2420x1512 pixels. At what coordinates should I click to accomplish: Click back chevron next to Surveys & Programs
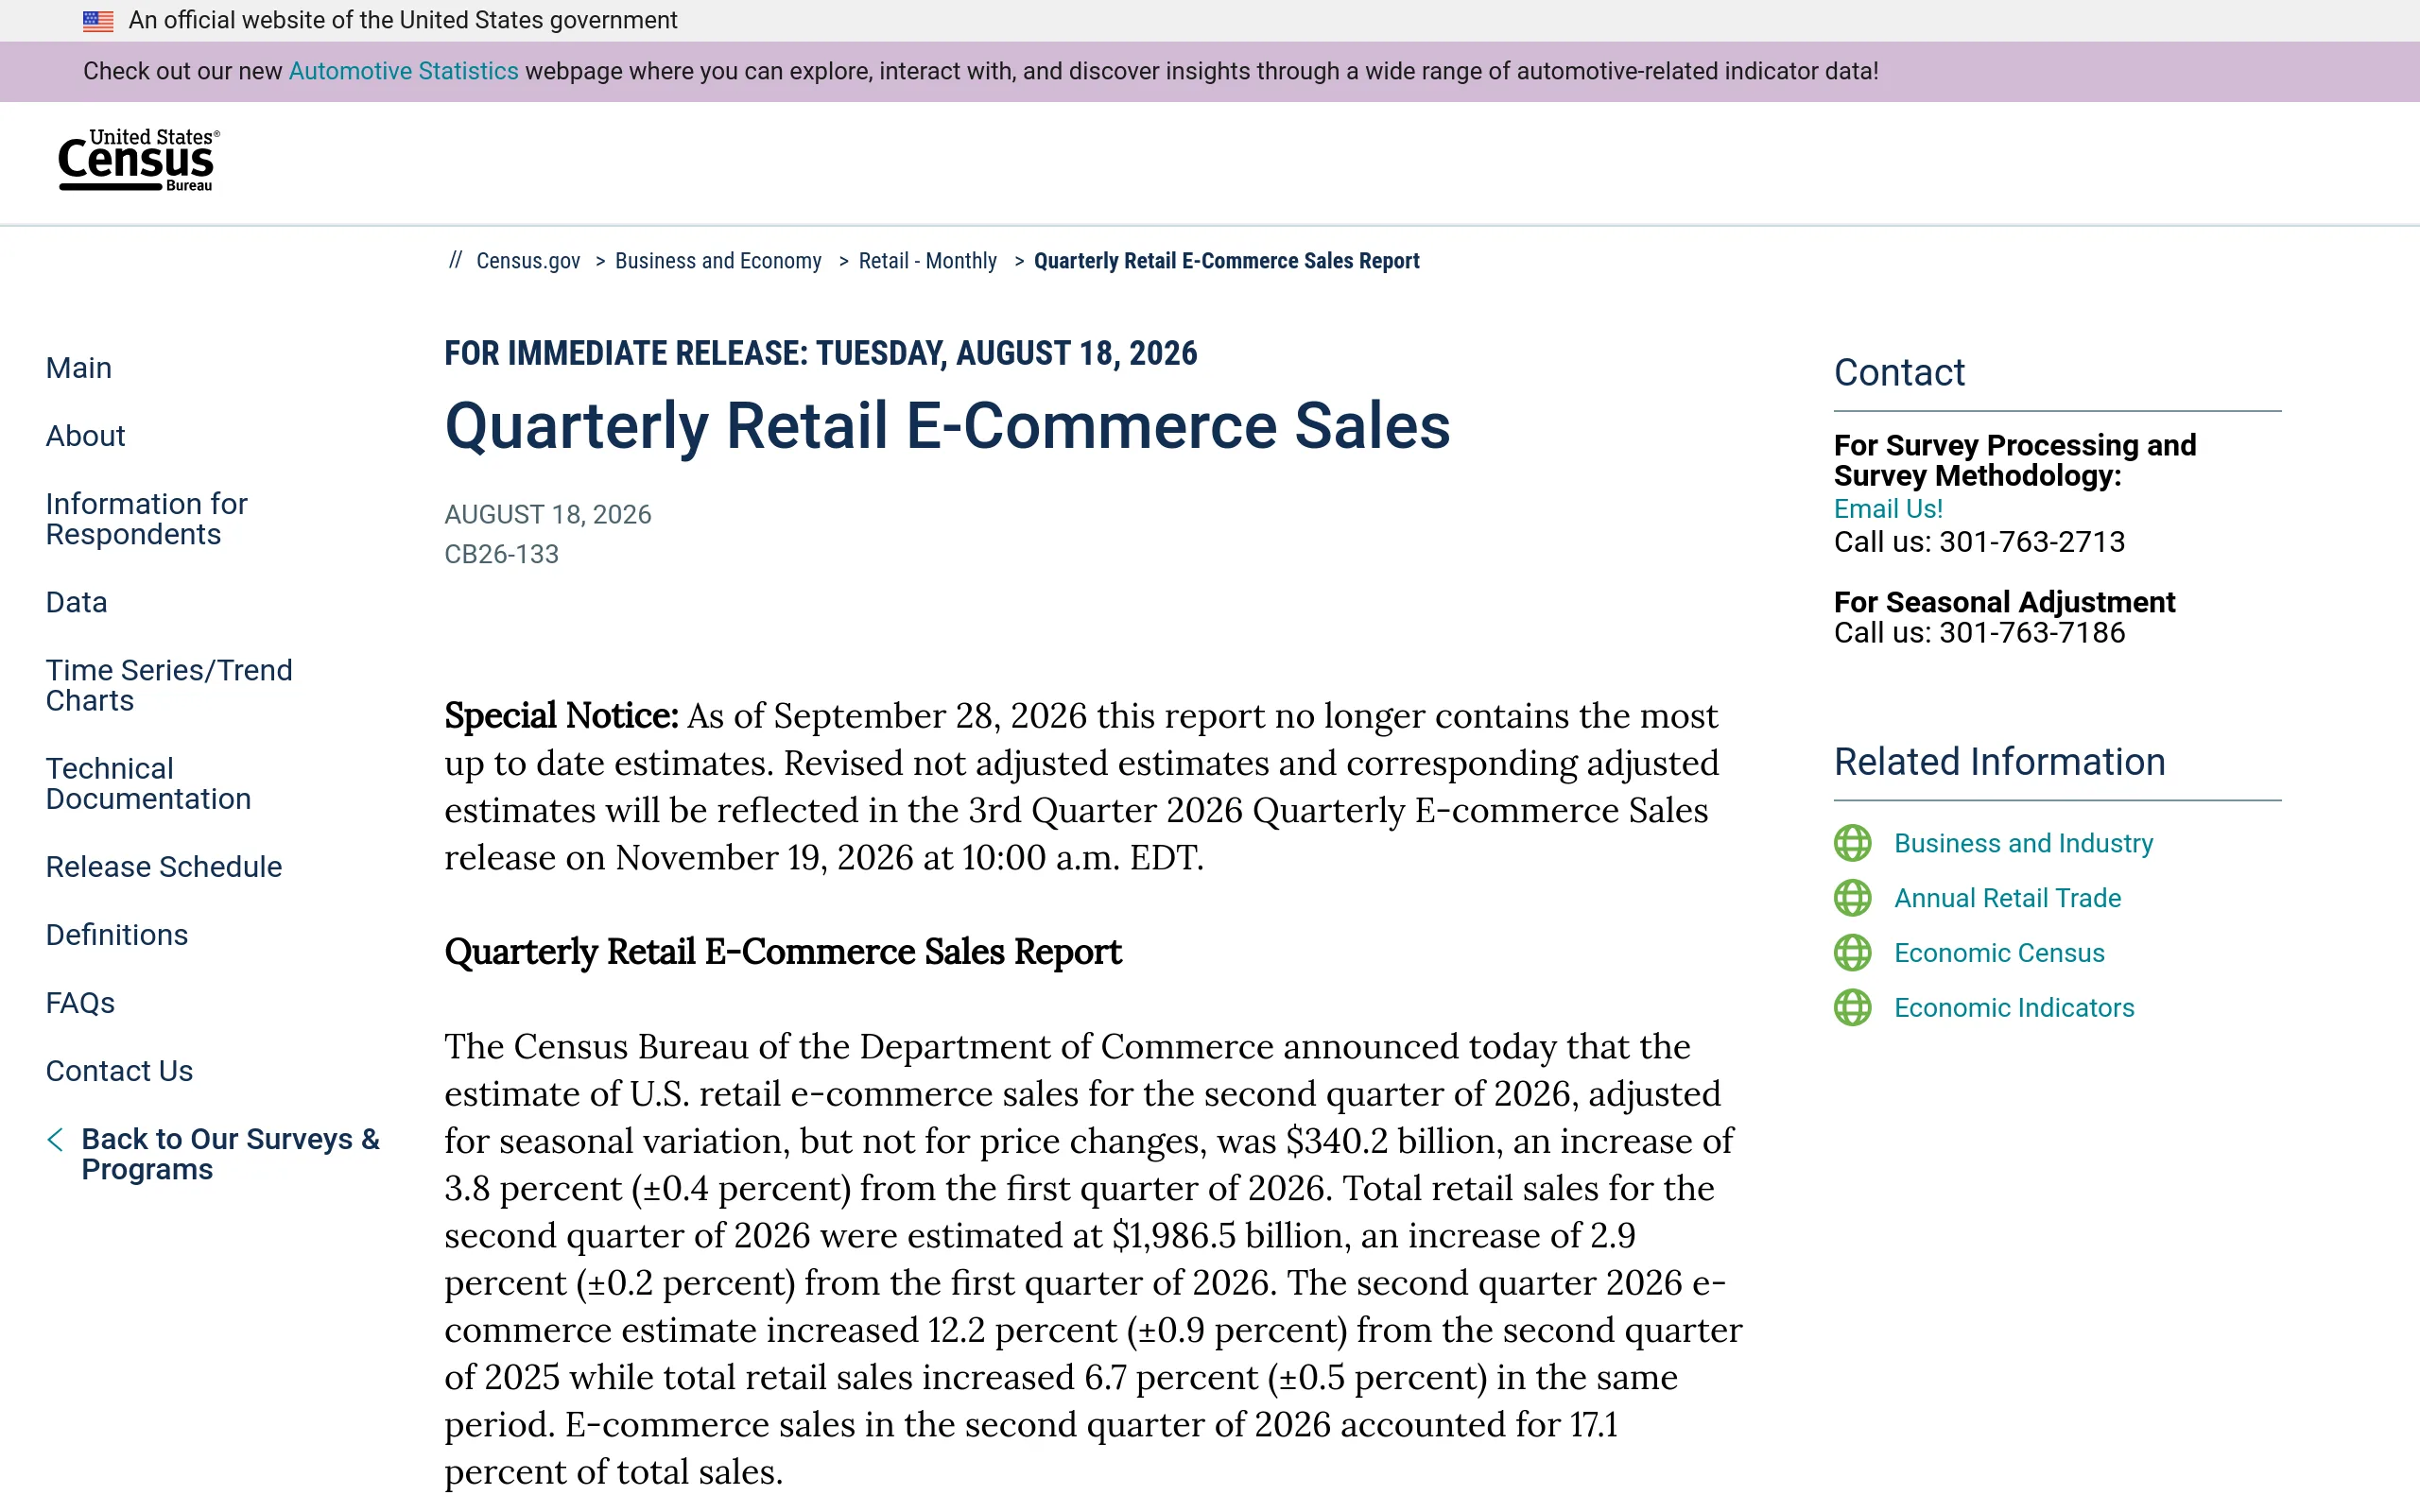tap(56, 1140)
